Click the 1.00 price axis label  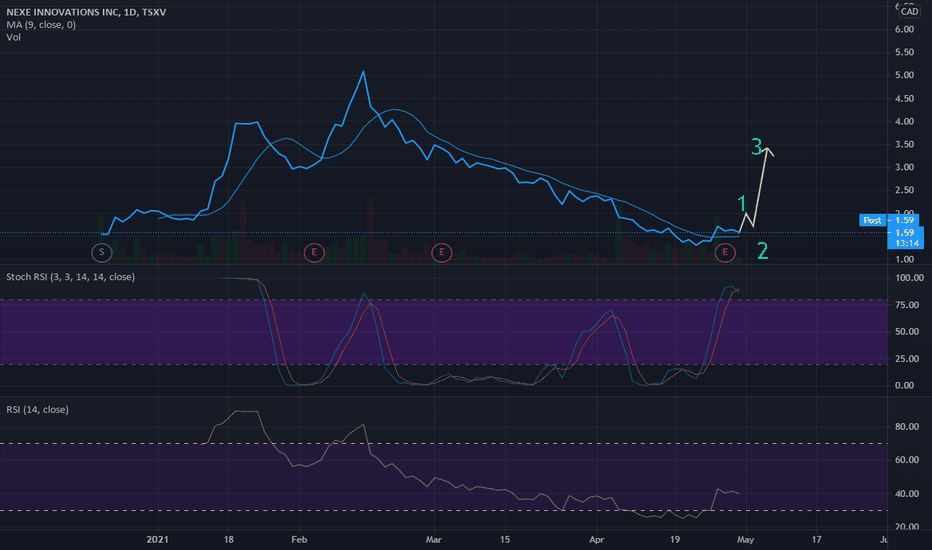pyautogui.click(x=904, y=259)
